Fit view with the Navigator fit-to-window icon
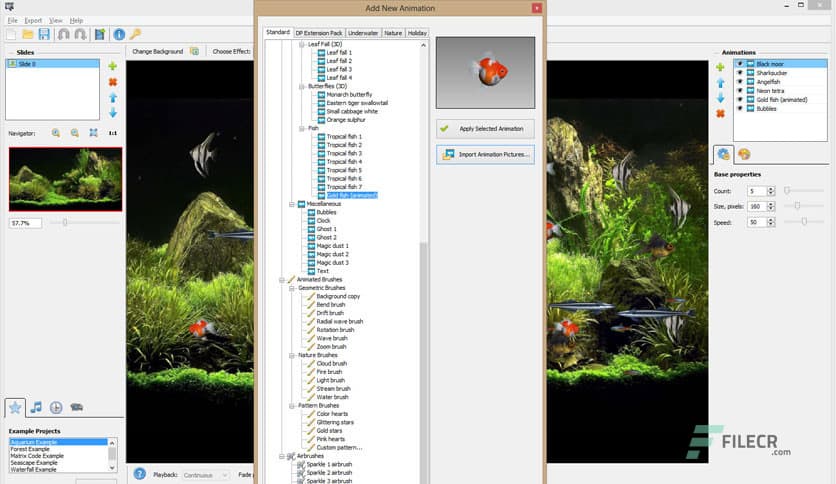Screen dimensions: 836x484 (x=93, y=133)
